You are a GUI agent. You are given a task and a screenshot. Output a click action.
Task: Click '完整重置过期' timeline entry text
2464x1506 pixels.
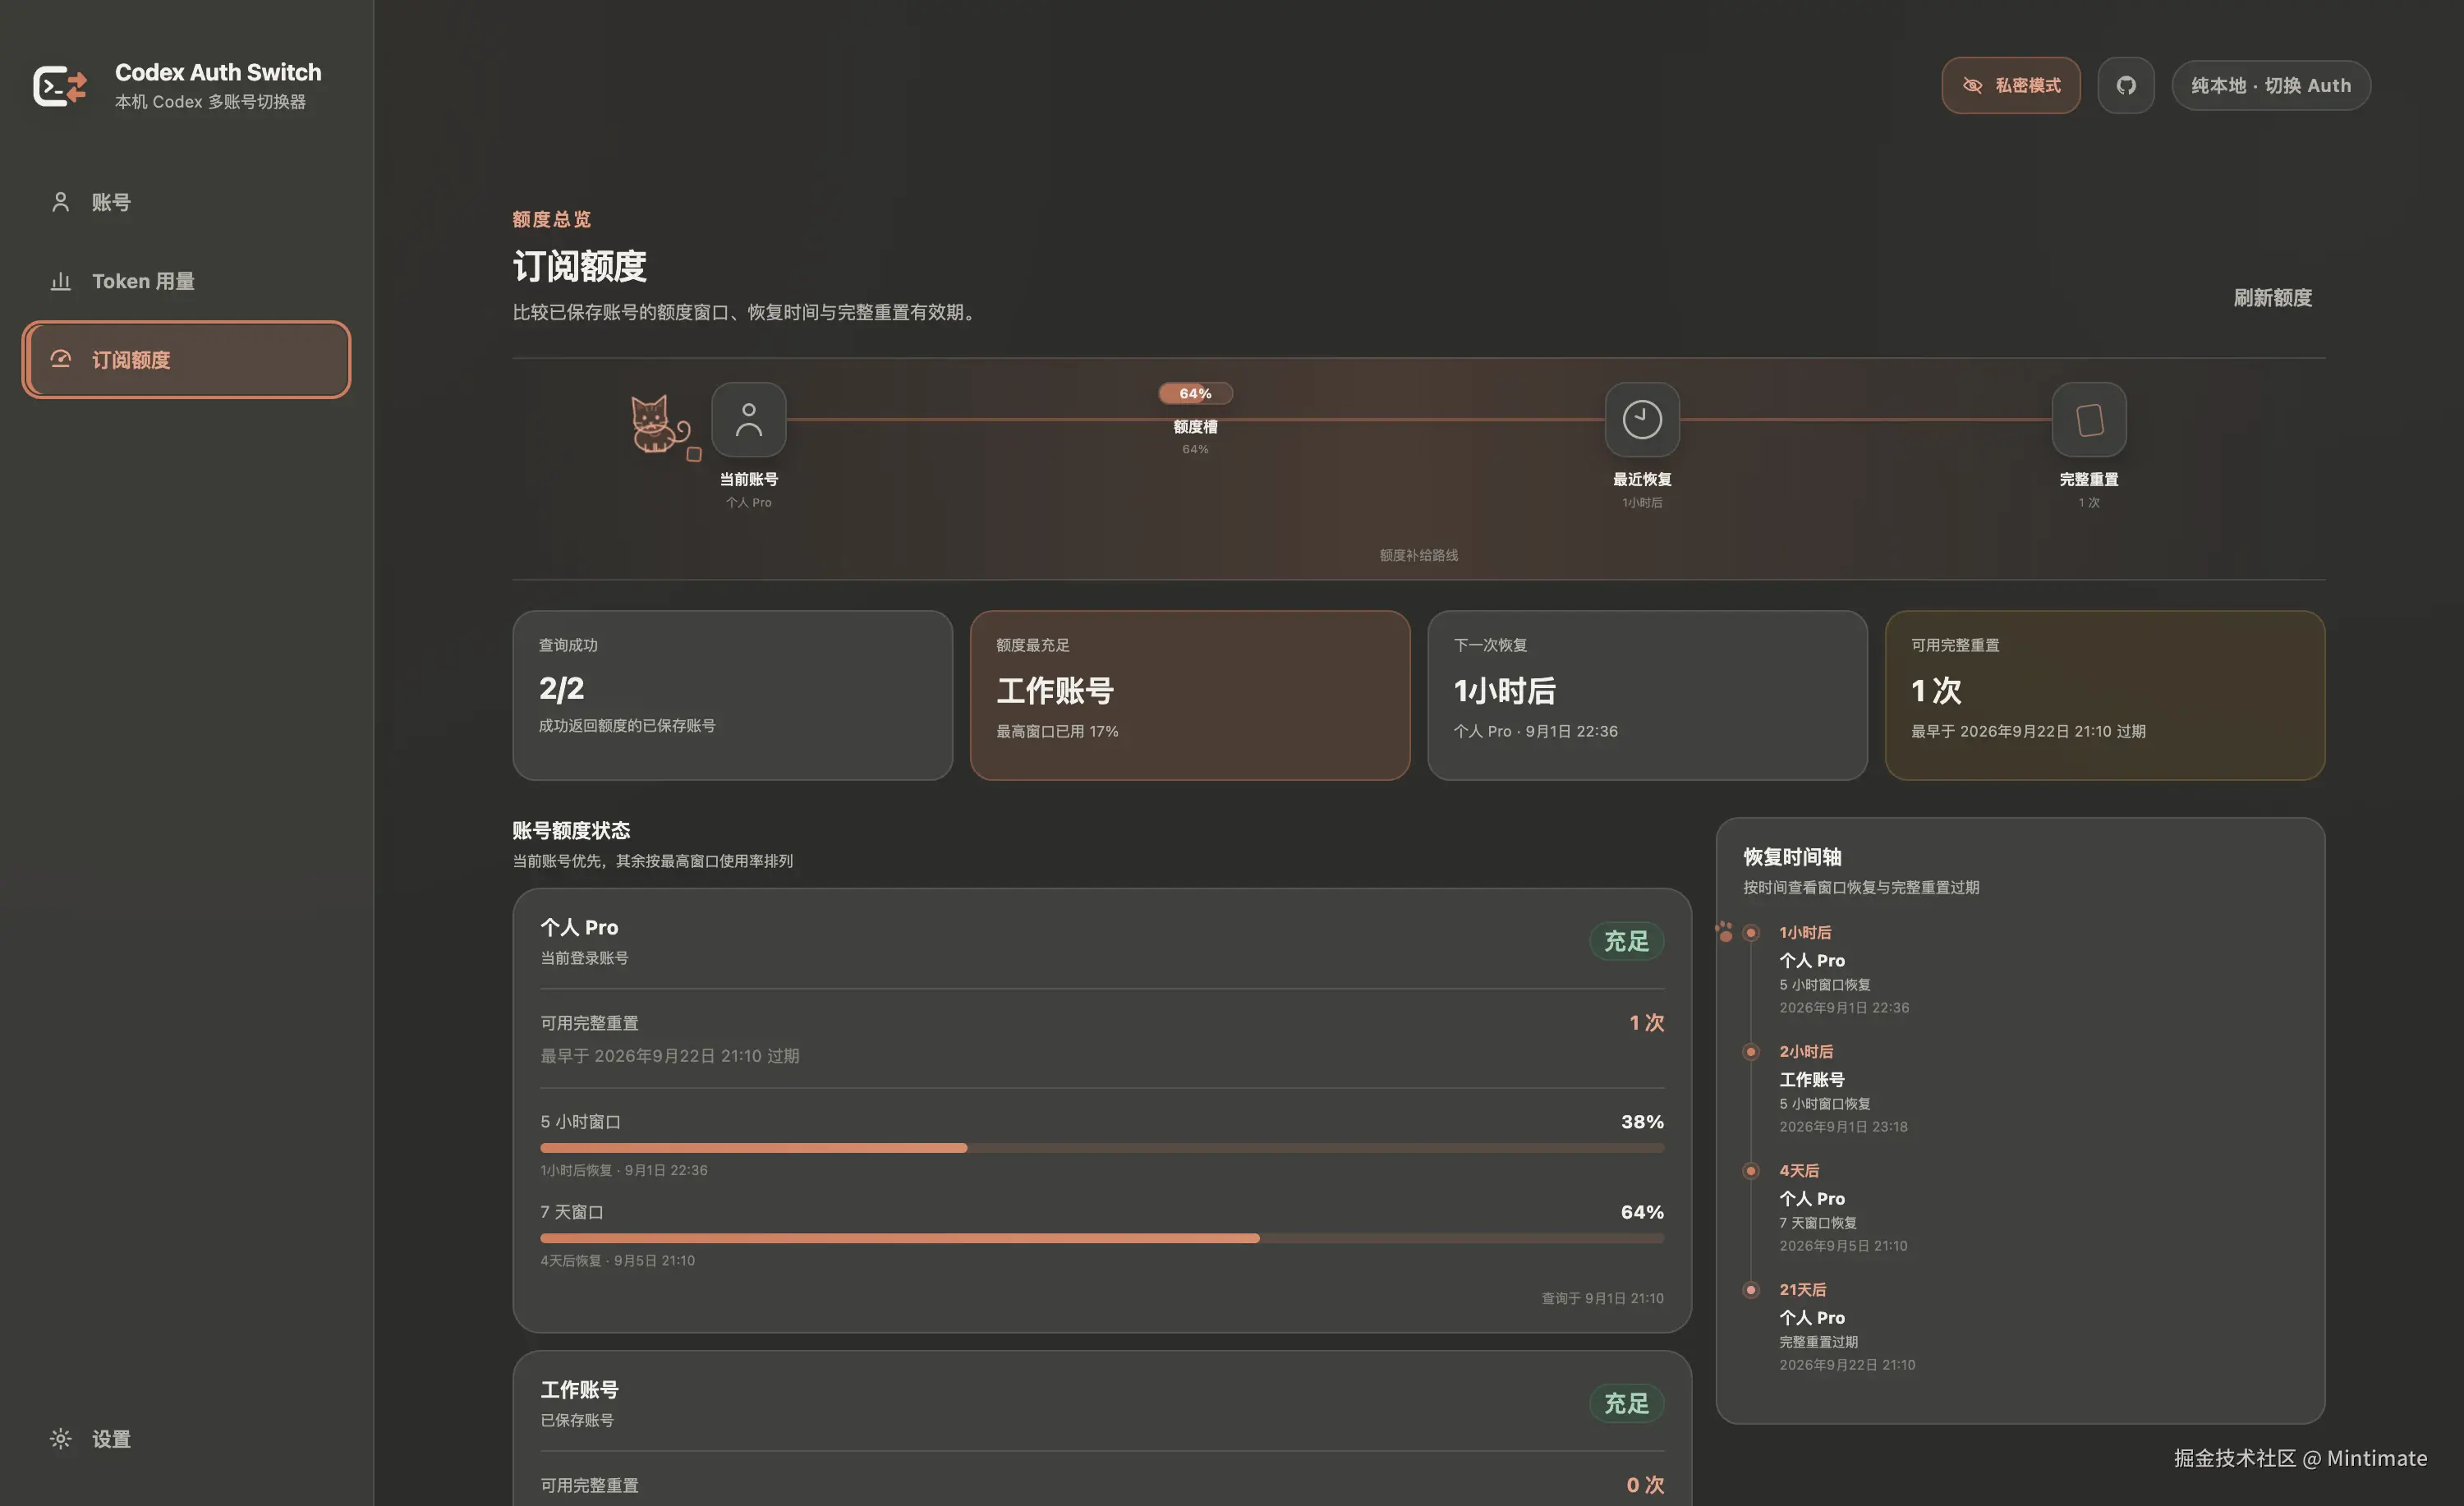tap(1818, 1342)
